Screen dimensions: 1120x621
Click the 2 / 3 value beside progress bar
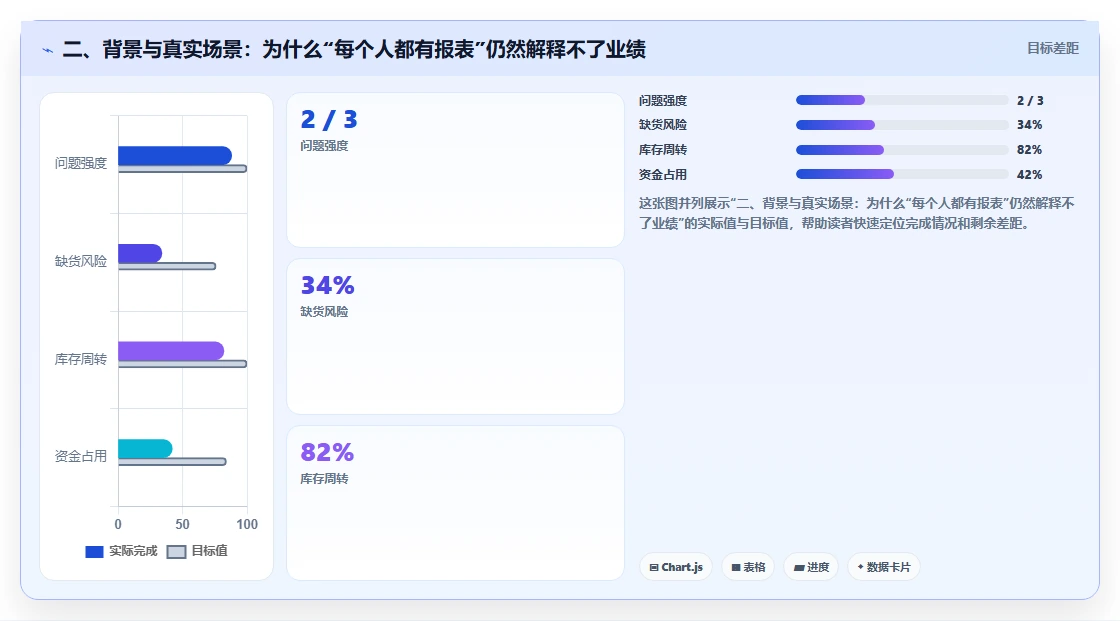pos(1030,101)
